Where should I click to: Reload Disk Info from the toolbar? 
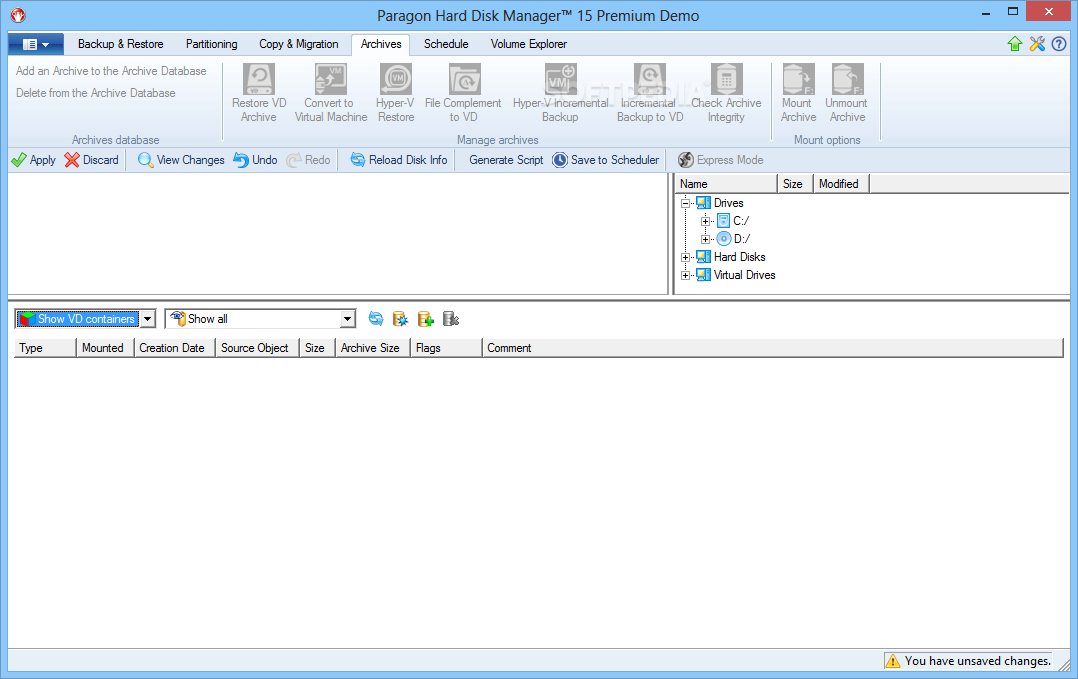coord(399,160)
